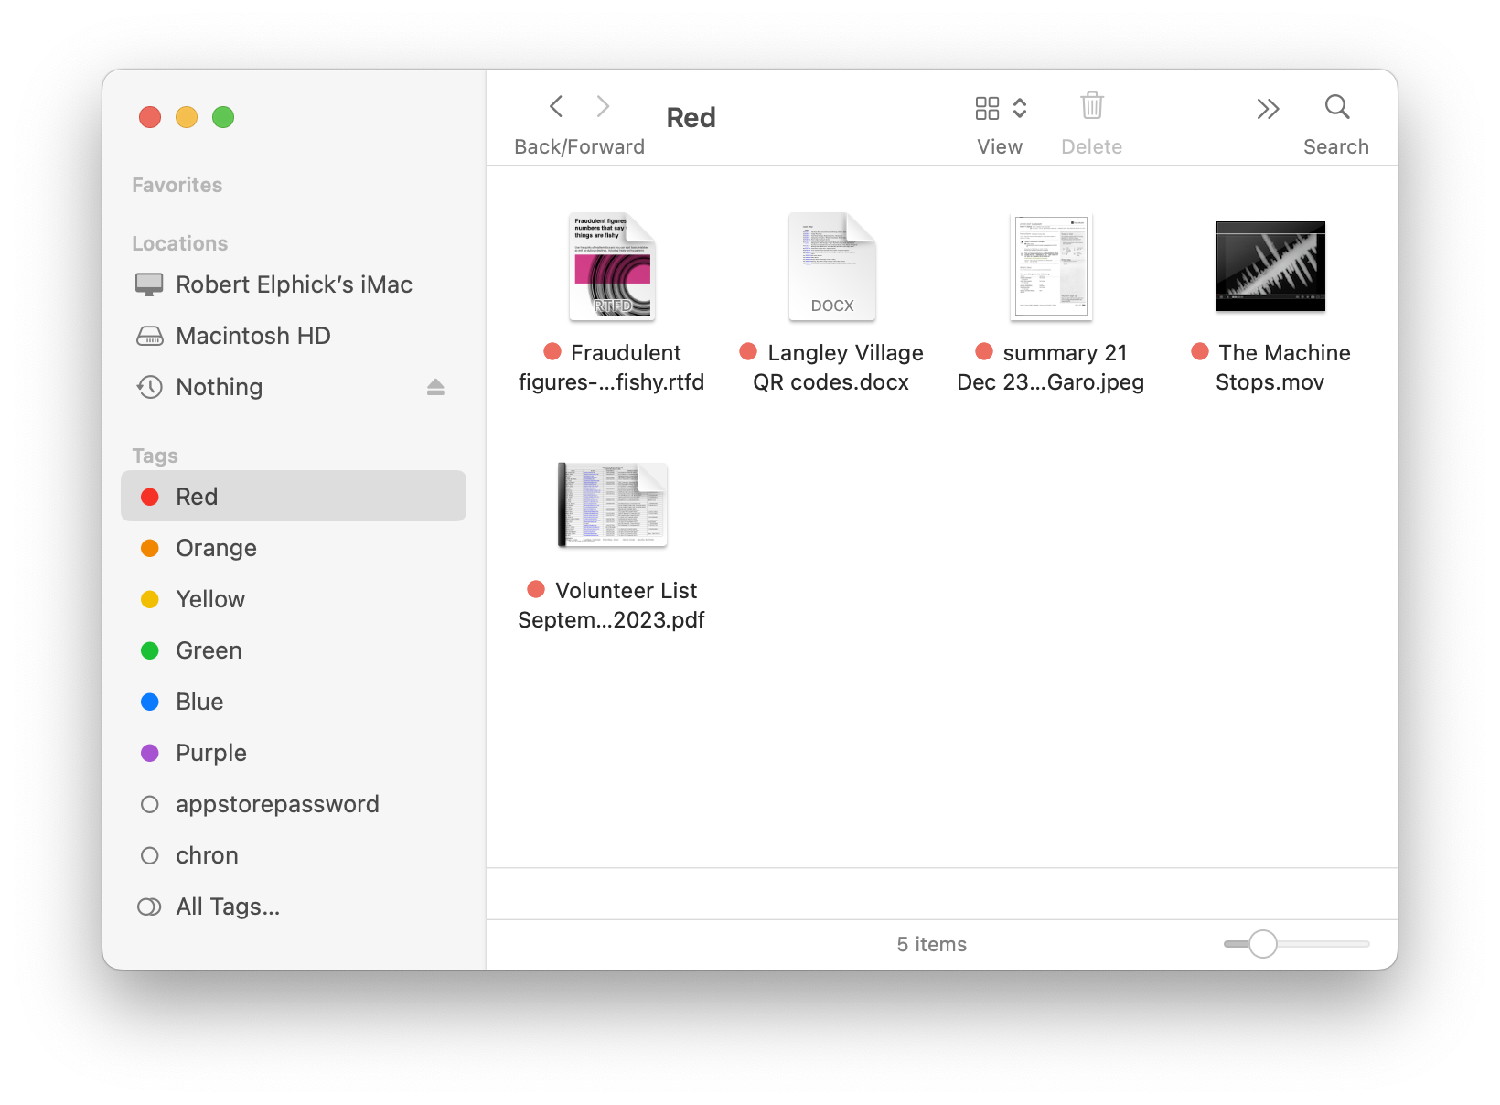Click the '5 items' status text

click(932, 944)
